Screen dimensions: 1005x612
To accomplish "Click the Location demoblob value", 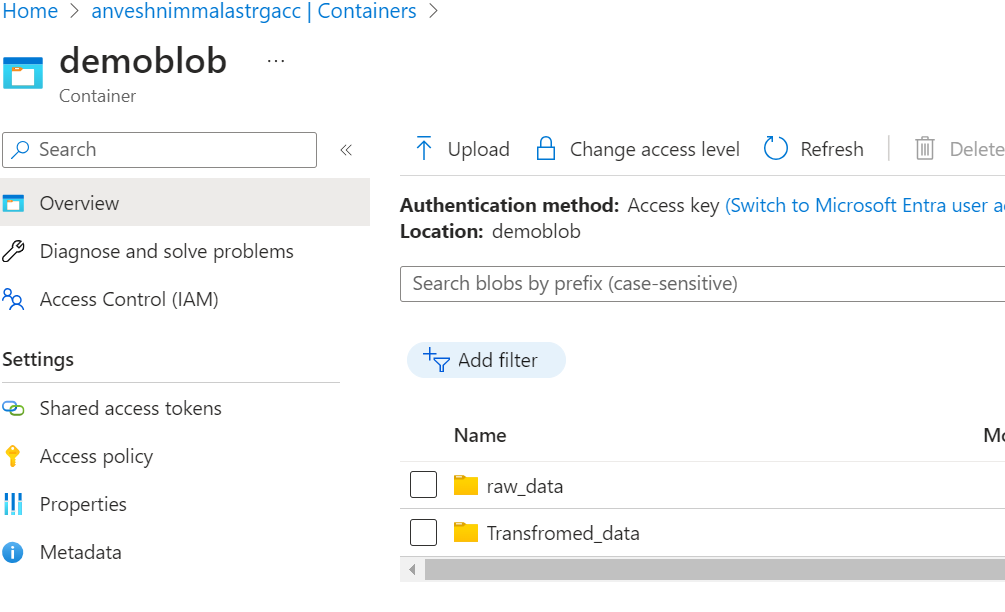I will tap(536, 231).
